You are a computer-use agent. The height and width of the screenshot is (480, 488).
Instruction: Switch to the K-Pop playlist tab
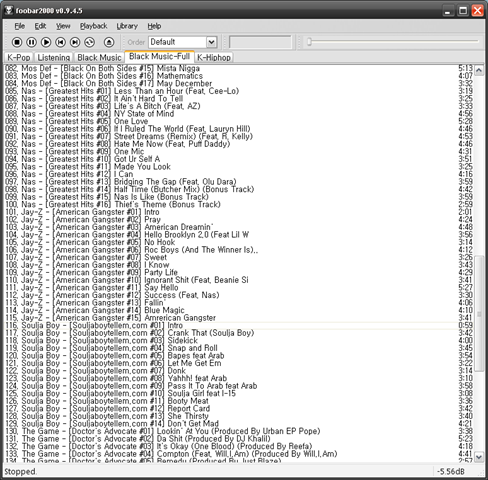[x=19, y=57]
